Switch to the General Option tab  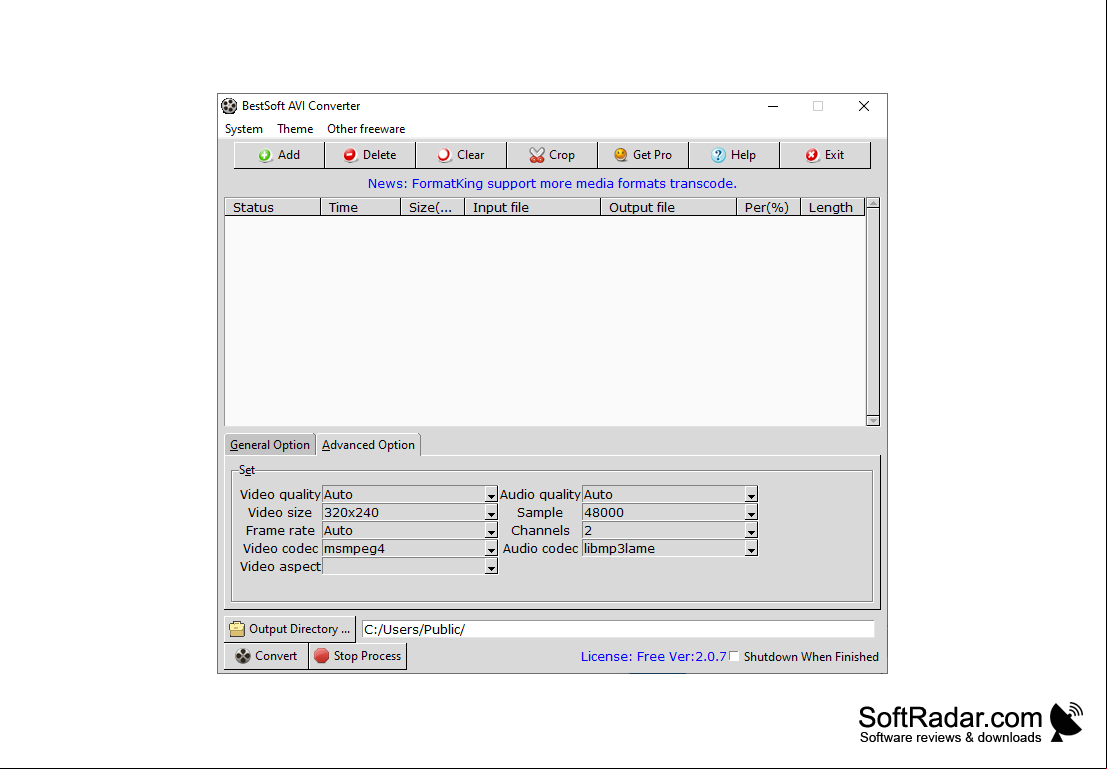coord(270,445)
